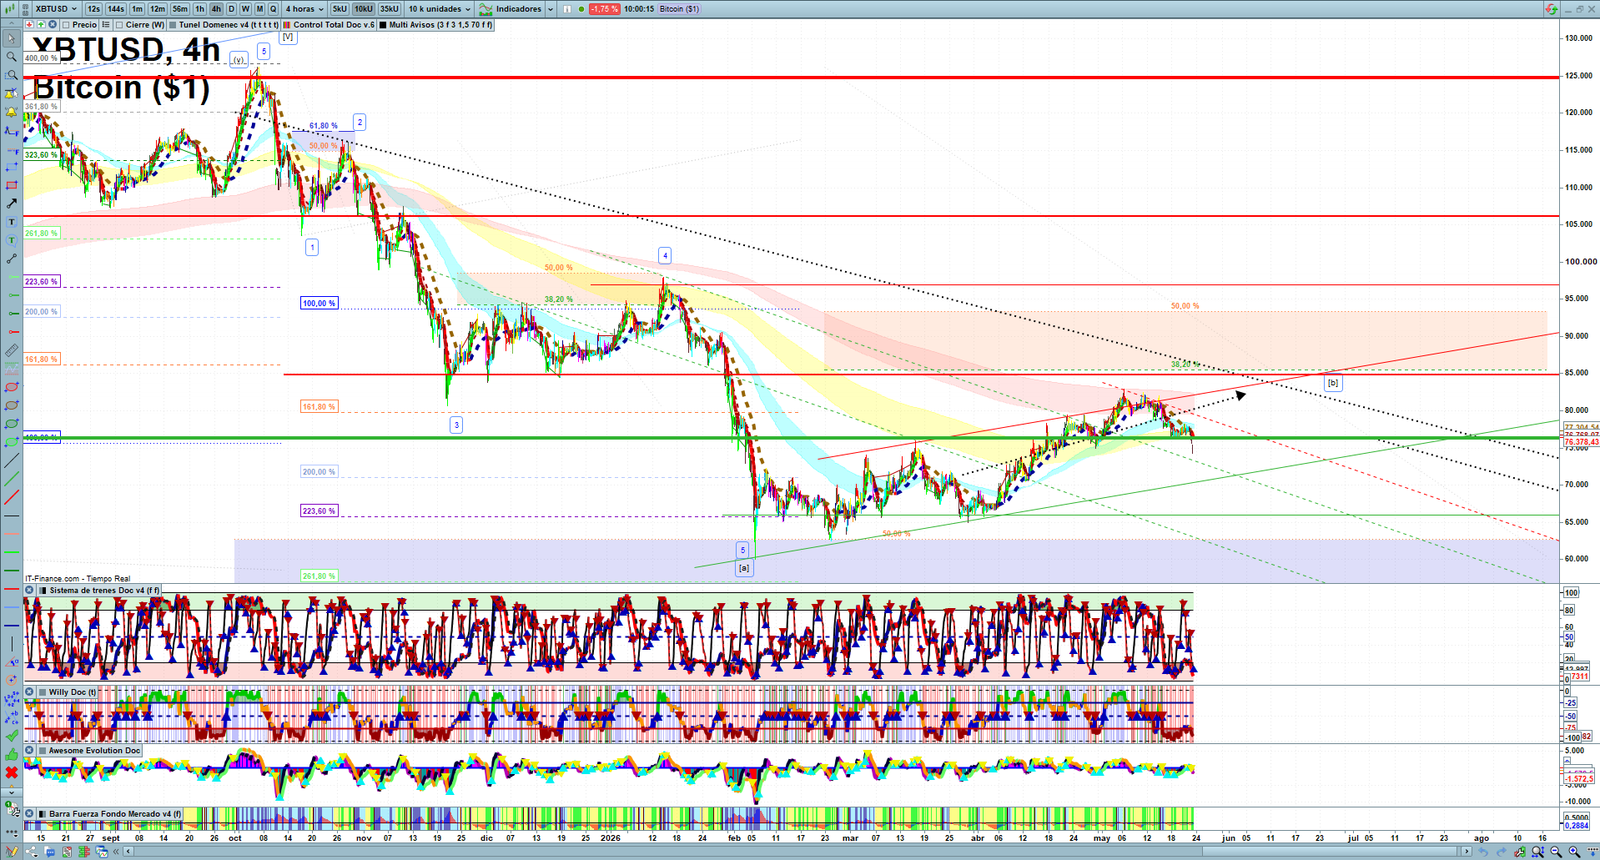Select the blue rectangle drawing tool
This screenshot has width=1600, height=860.
point(12,166)
